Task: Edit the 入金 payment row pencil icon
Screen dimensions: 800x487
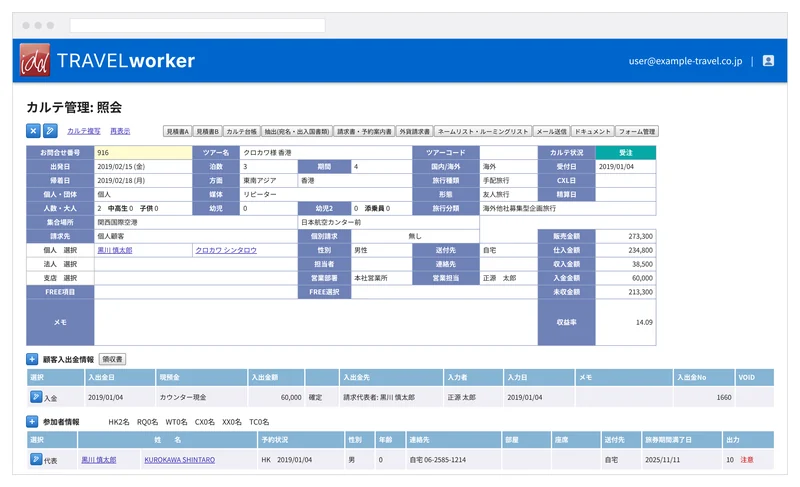Action: (36, 397)
